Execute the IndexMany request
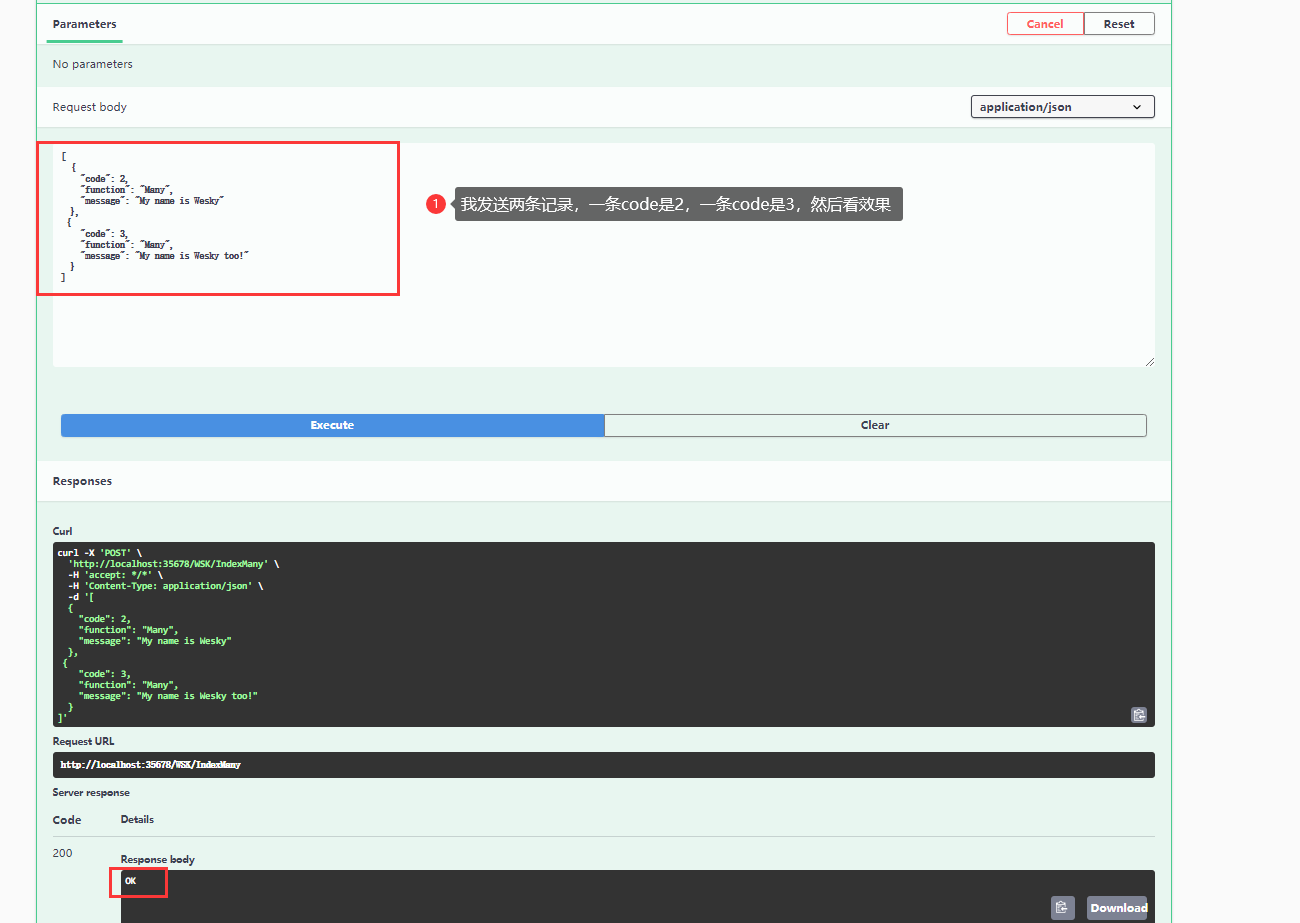 point(332,425)
